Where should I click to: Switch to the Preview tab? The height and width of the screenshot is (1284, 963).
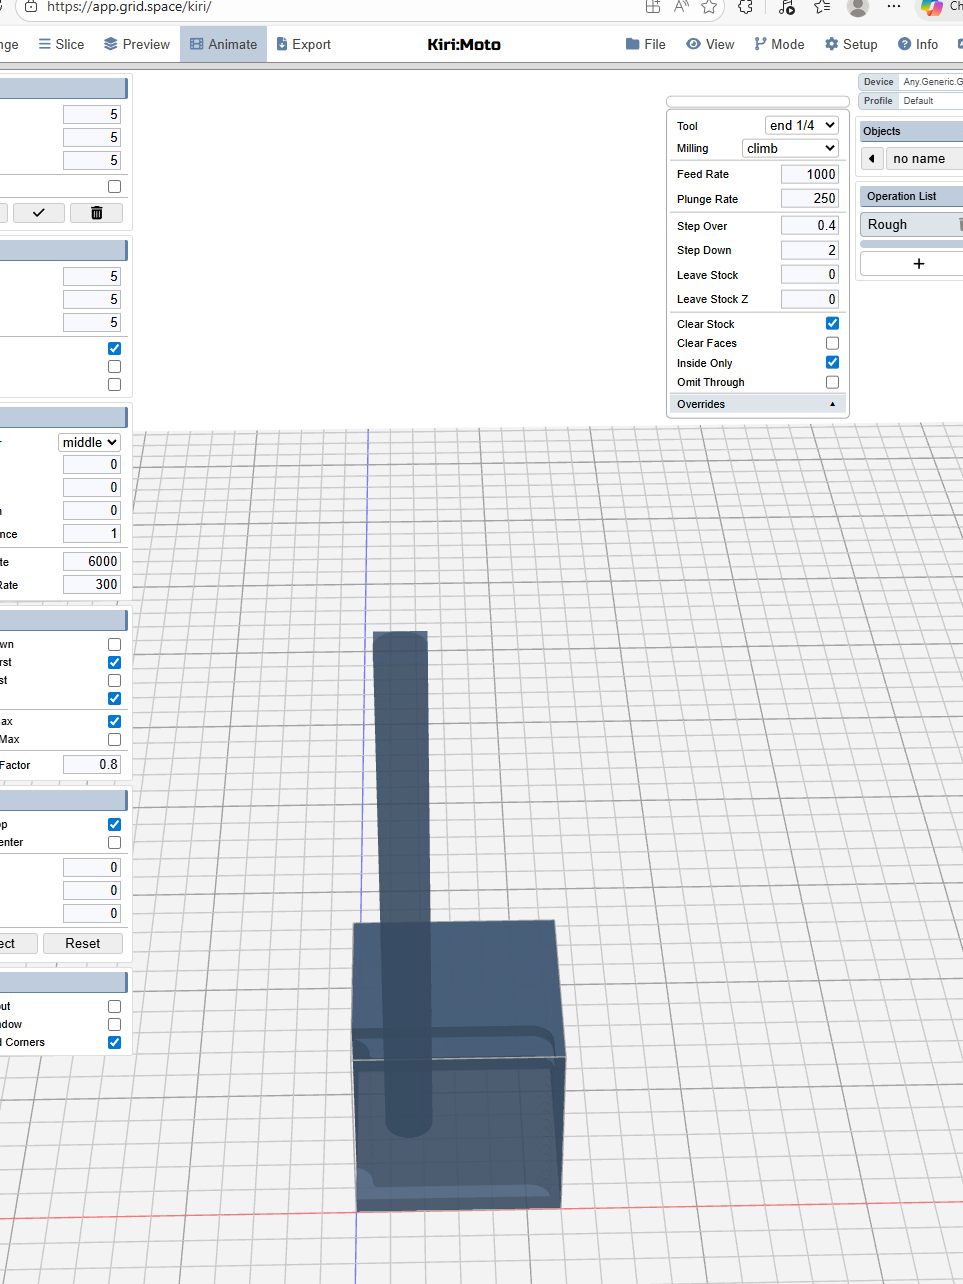136,44
